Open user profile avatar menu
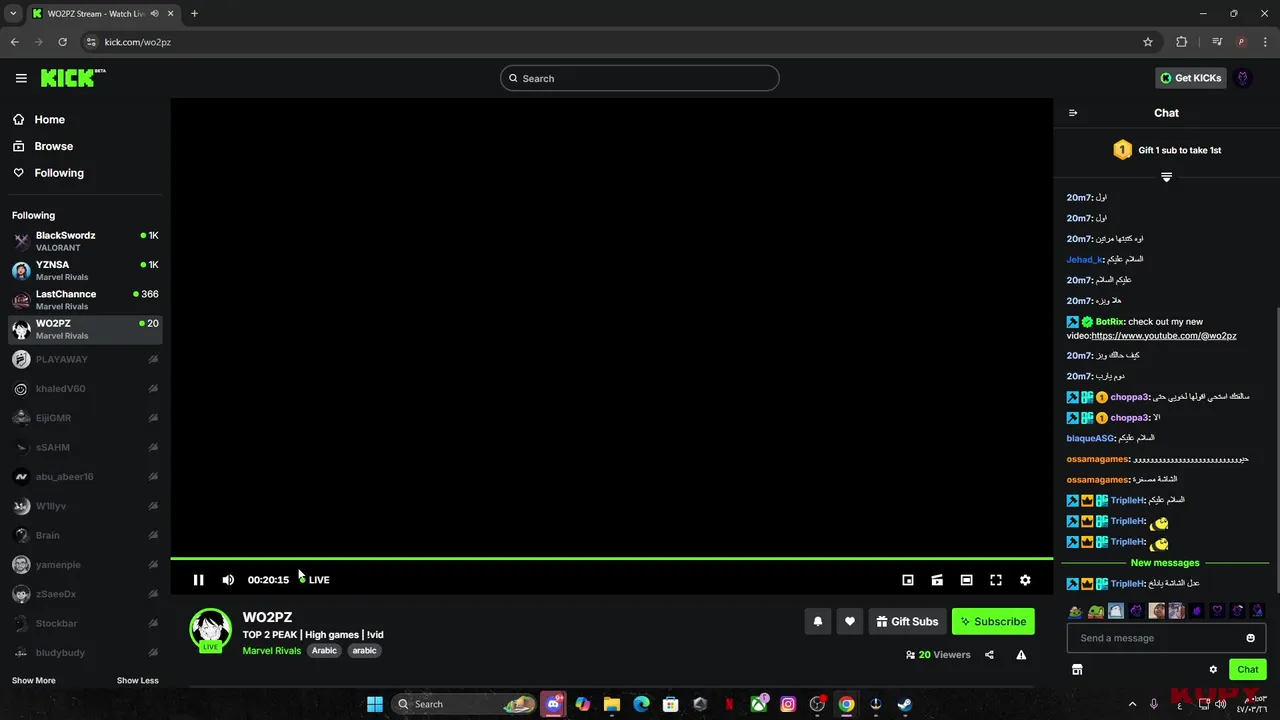 tap(1243, 78)
